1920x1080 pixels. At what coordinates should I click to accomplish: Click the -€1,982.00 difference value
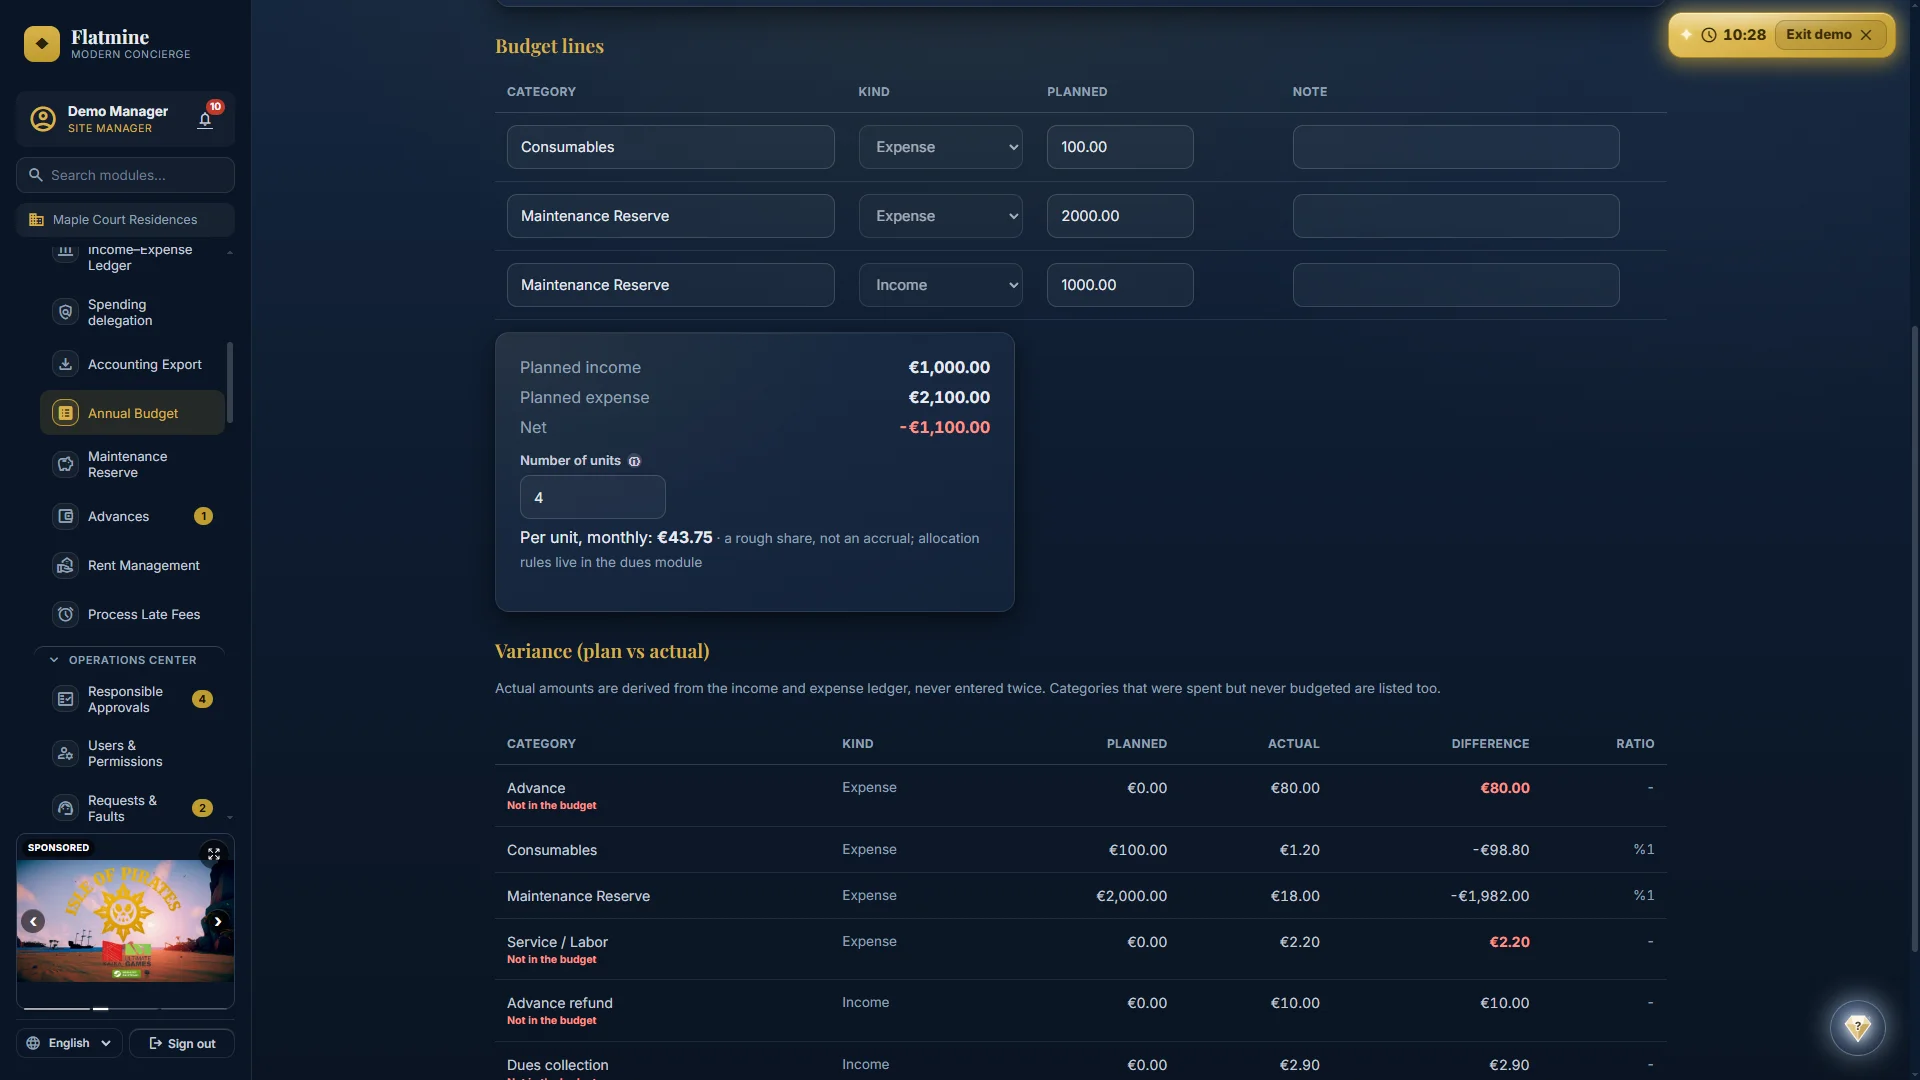tap(1490, 896)
